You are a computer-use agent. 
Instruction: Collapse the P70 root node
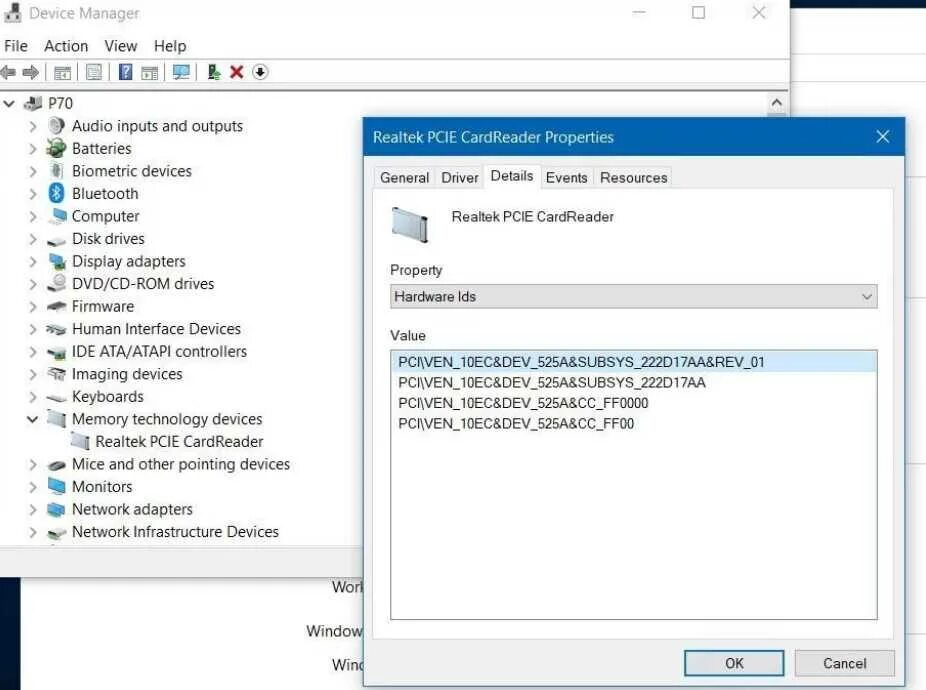tap(9, 103)
